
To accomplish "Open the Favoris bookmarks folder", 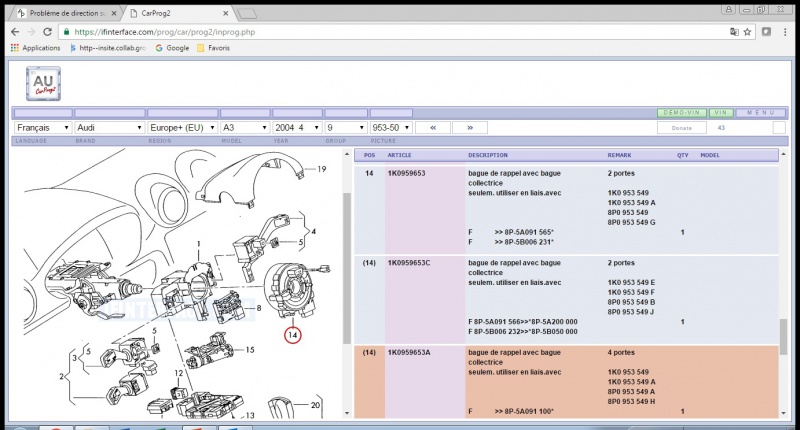I will 213,48.
